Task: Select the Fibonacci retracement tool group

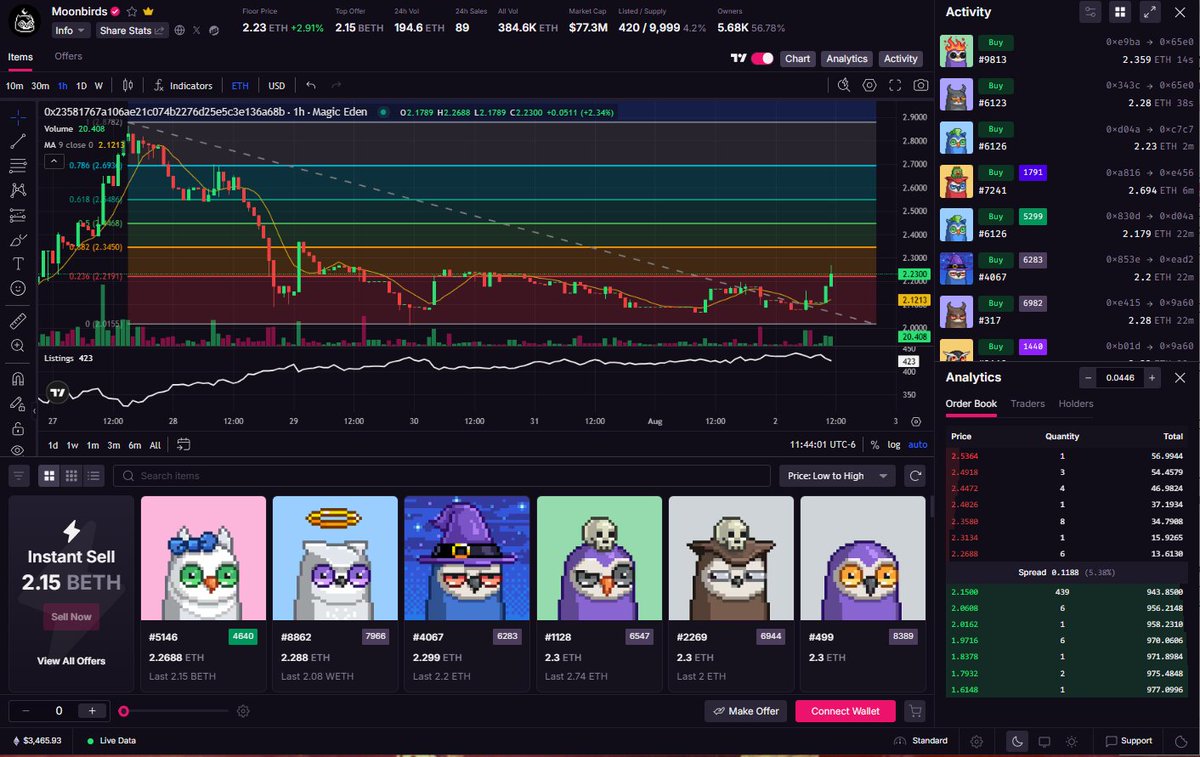Action: click(18, 165)
